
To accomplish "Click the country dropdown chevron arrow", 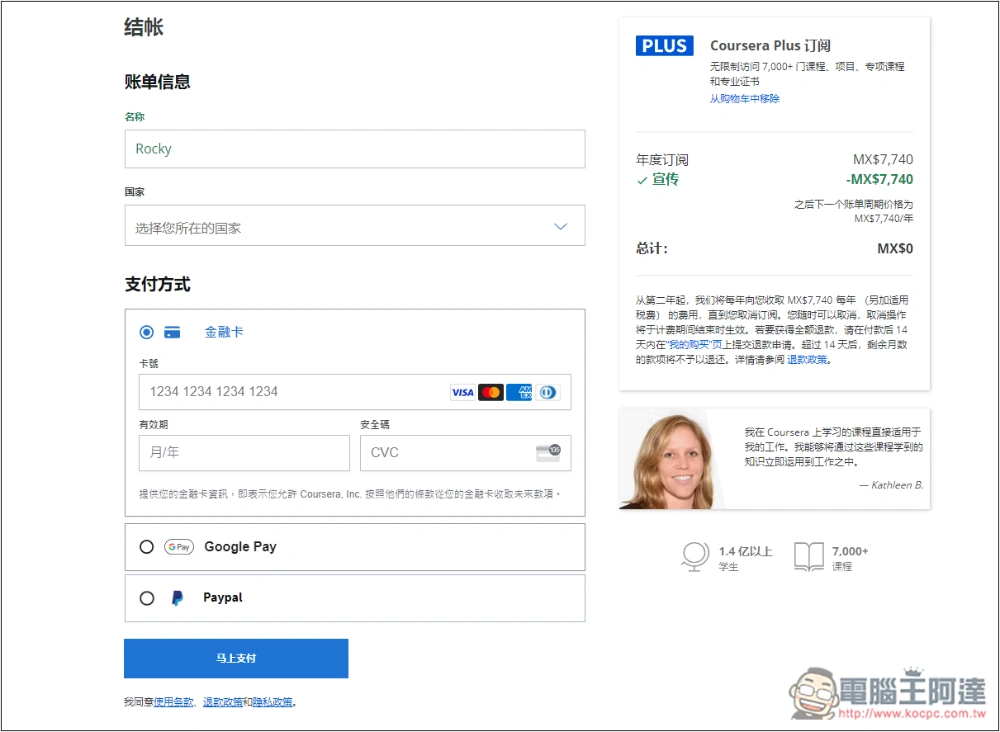I will pyautogui.click(x=561, y=226).
